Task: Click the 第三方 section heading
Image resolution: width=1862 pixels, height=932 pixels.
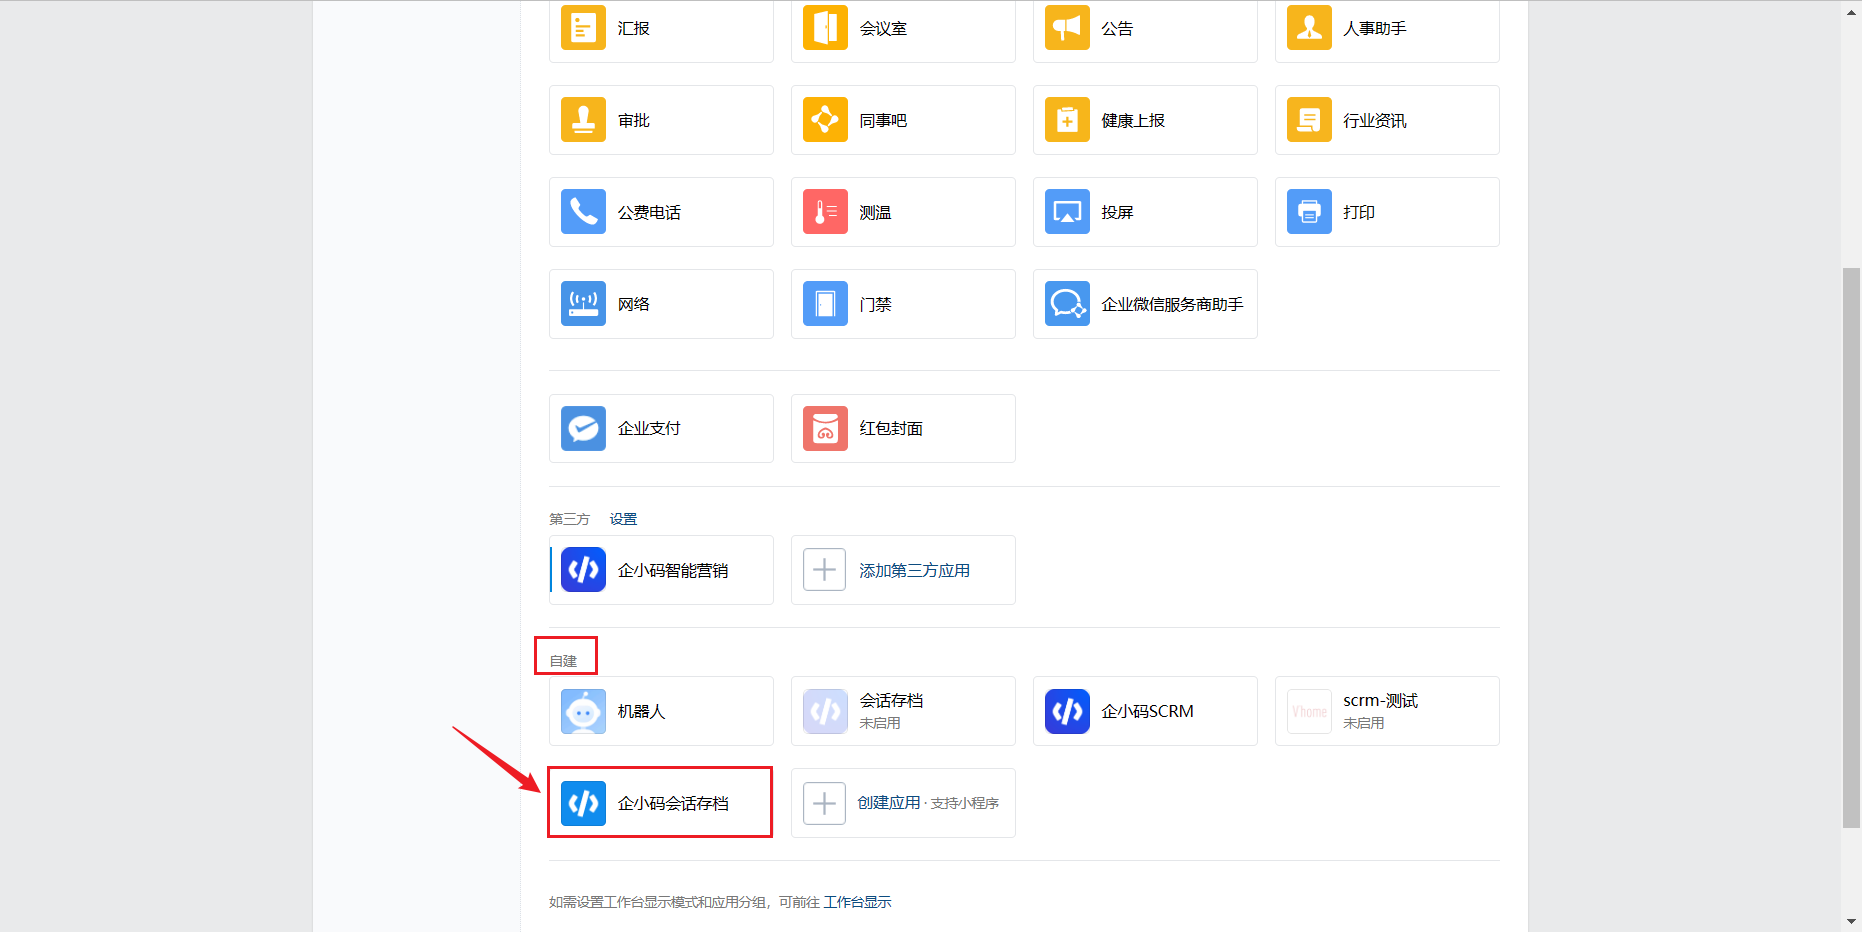Action: [569, 519]
